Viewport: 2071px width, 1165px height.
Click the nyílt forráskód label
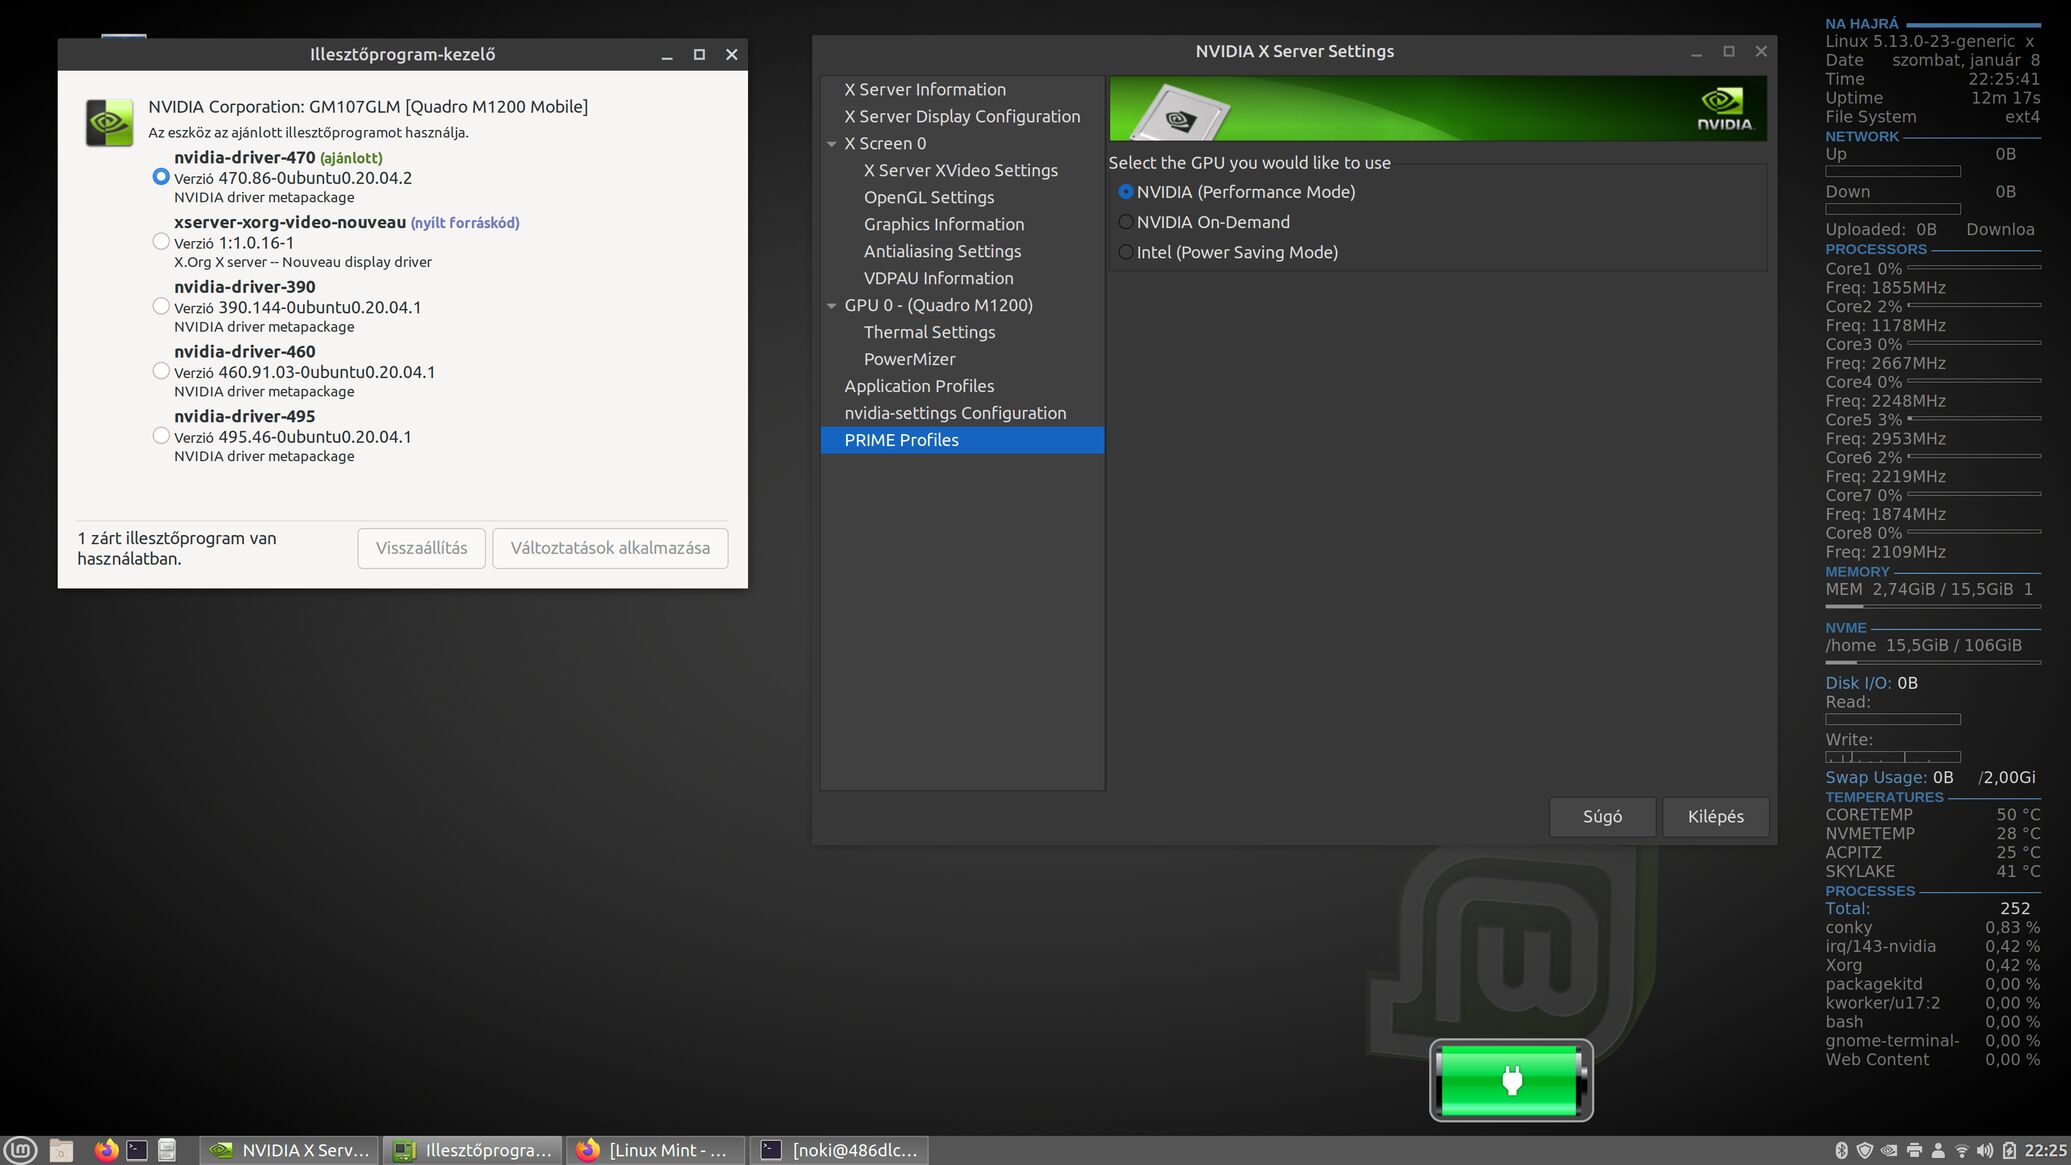[465, 223]
